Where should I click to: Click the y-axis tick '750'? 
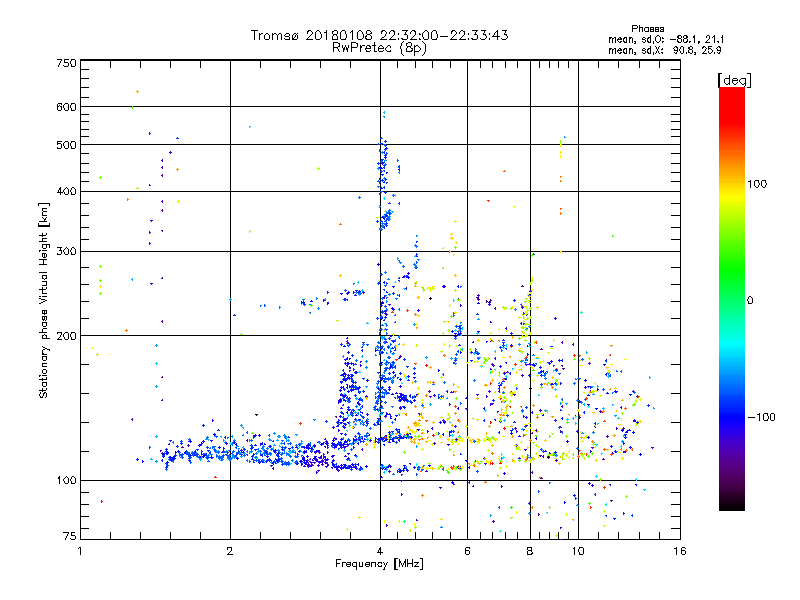pos(66,63)
